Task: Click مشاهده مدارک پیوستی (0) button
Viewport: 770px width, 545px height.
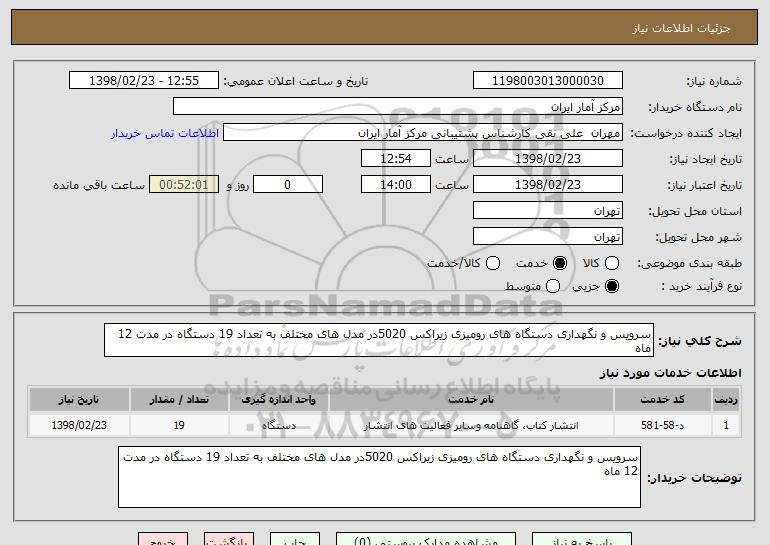Action: 426,539
